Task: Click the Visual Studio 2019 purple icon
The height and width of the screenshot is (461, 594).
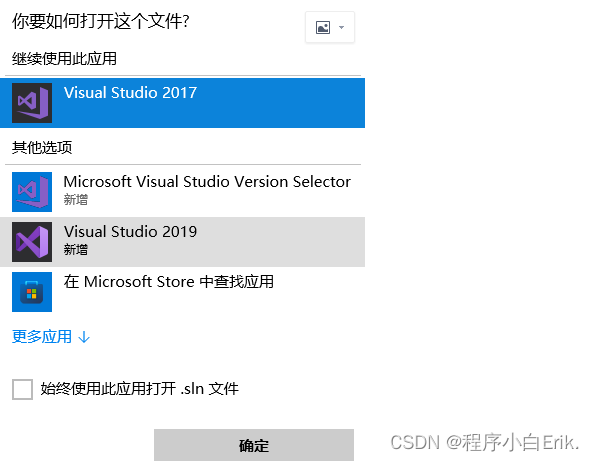Action: (x=32, y=242)
